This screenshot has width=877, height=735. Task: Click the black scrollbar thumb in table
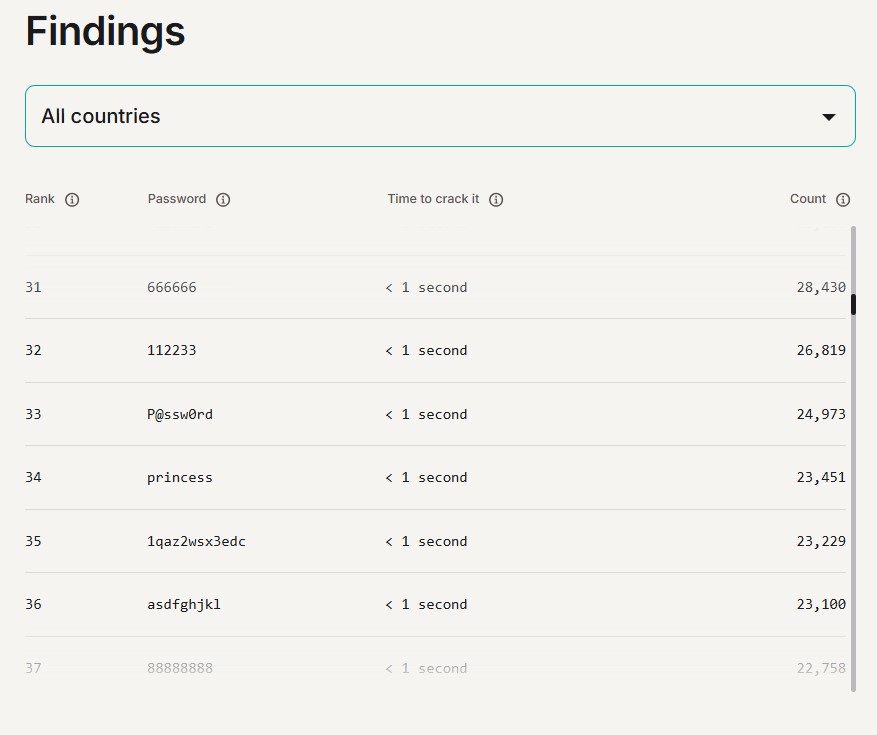(x=853, y=304)
